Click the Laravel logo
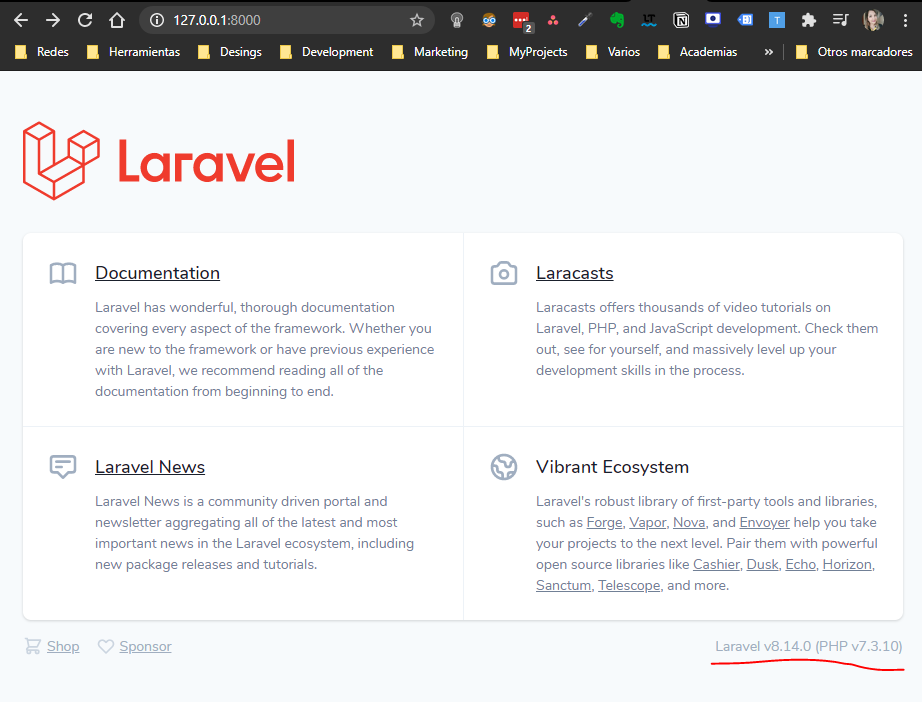922x702 pixels. [159, 161]
